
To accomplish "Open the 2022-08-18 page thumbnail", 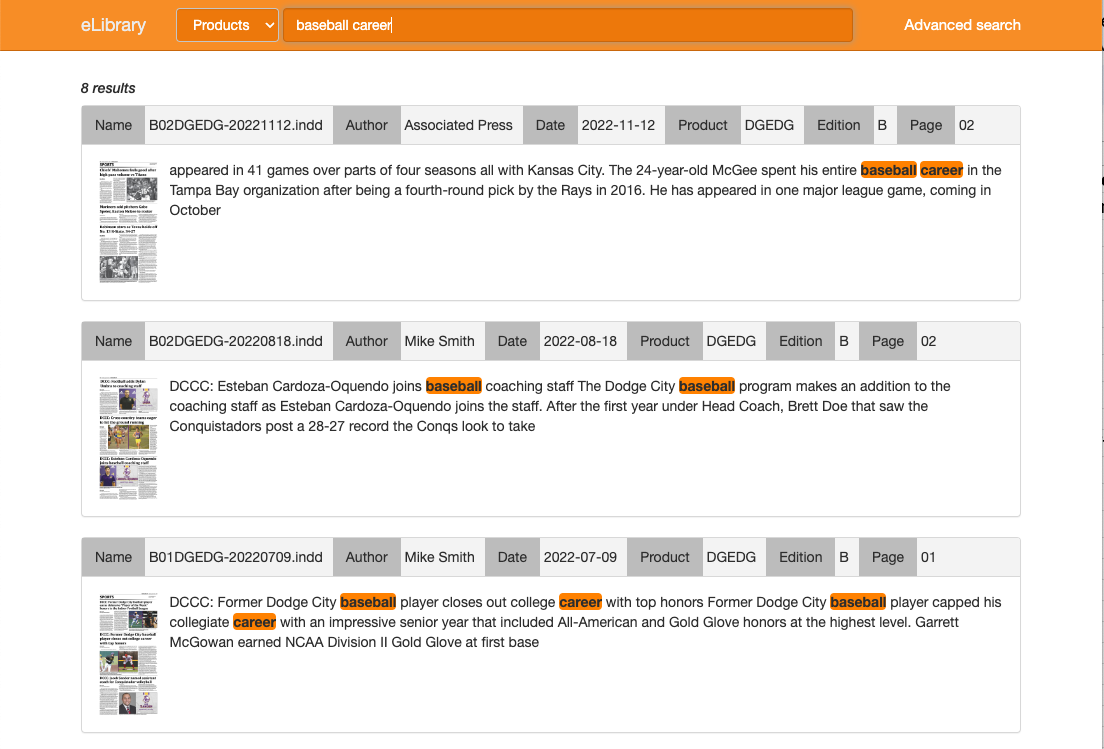I will (x=128, y=437).
